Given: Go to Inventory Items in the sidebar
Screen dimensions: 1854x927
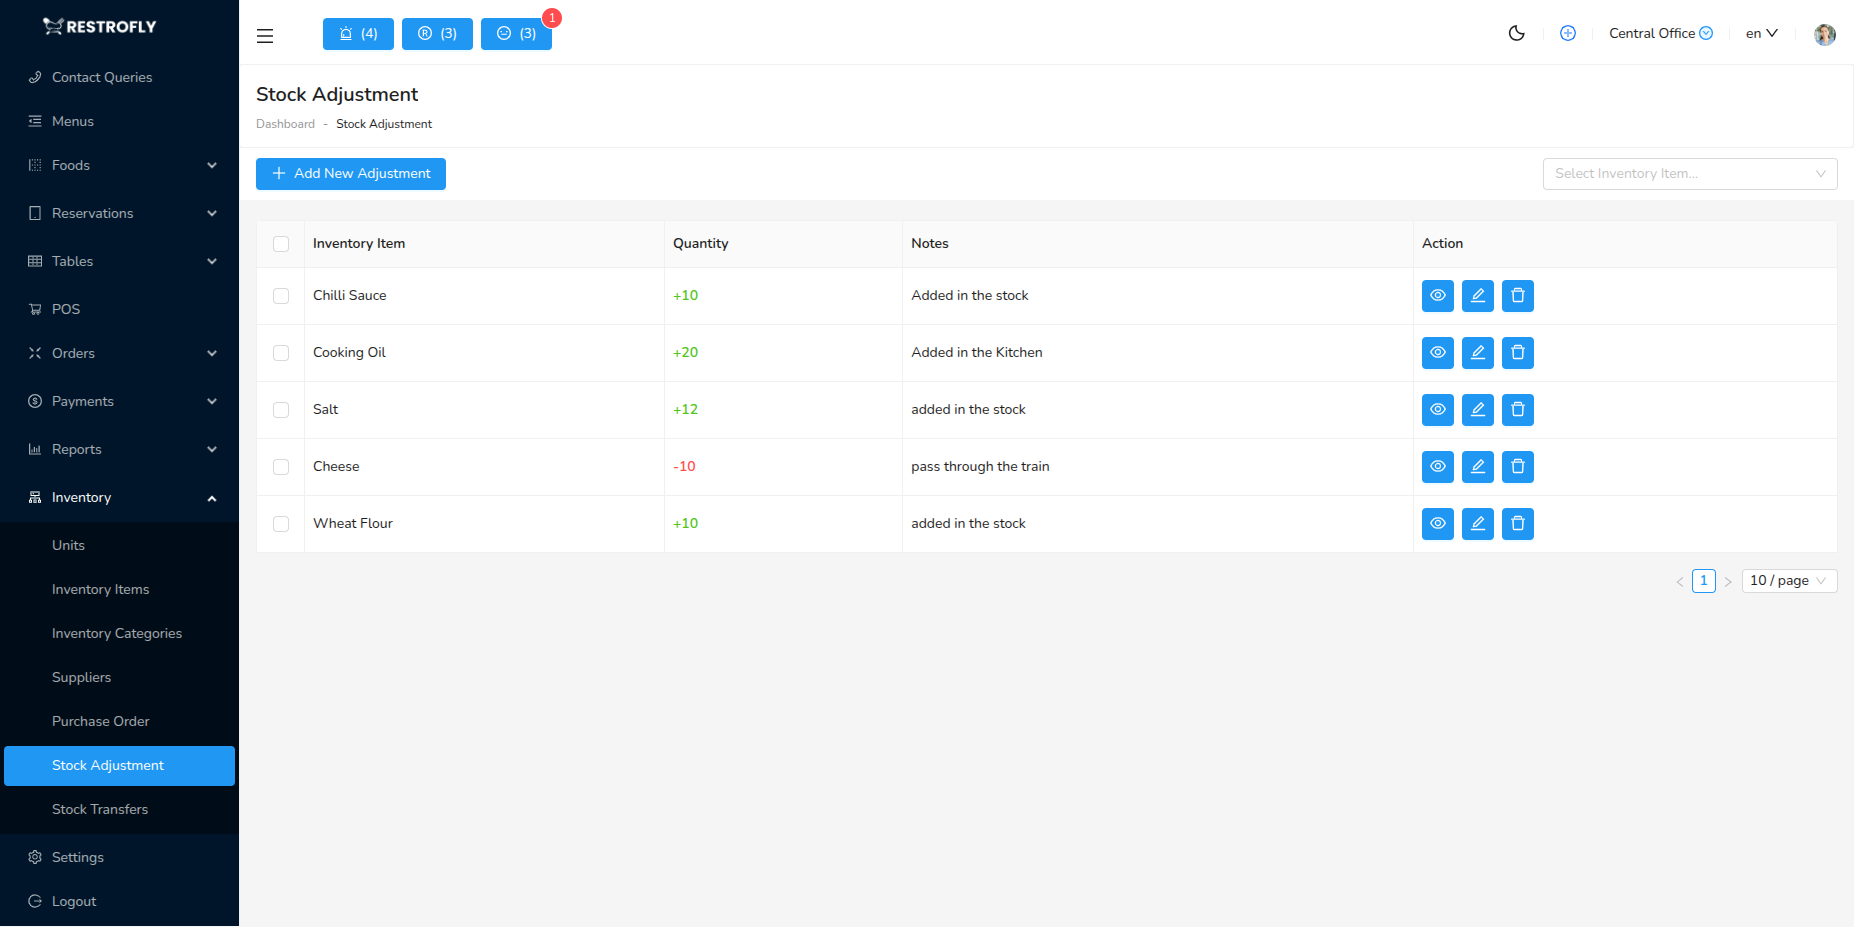Looking at the screenshot, I should click(100, 589).
